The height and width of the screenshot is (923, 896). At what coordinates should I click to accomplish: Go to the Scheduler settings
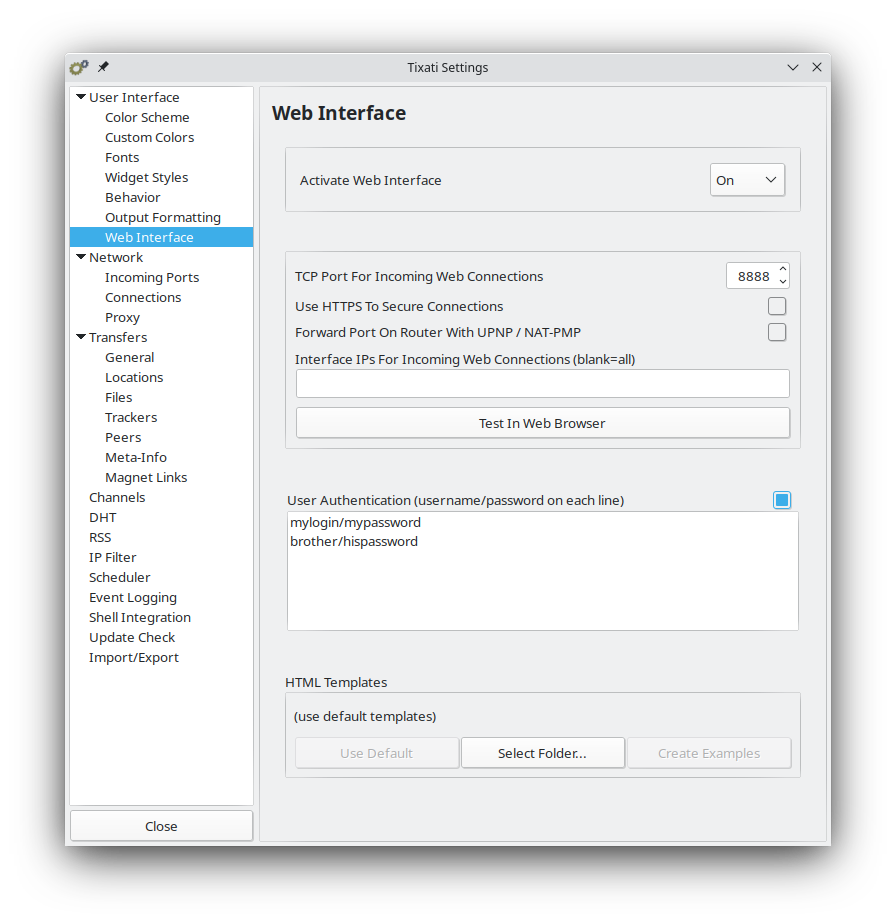[x=119, y=577]
